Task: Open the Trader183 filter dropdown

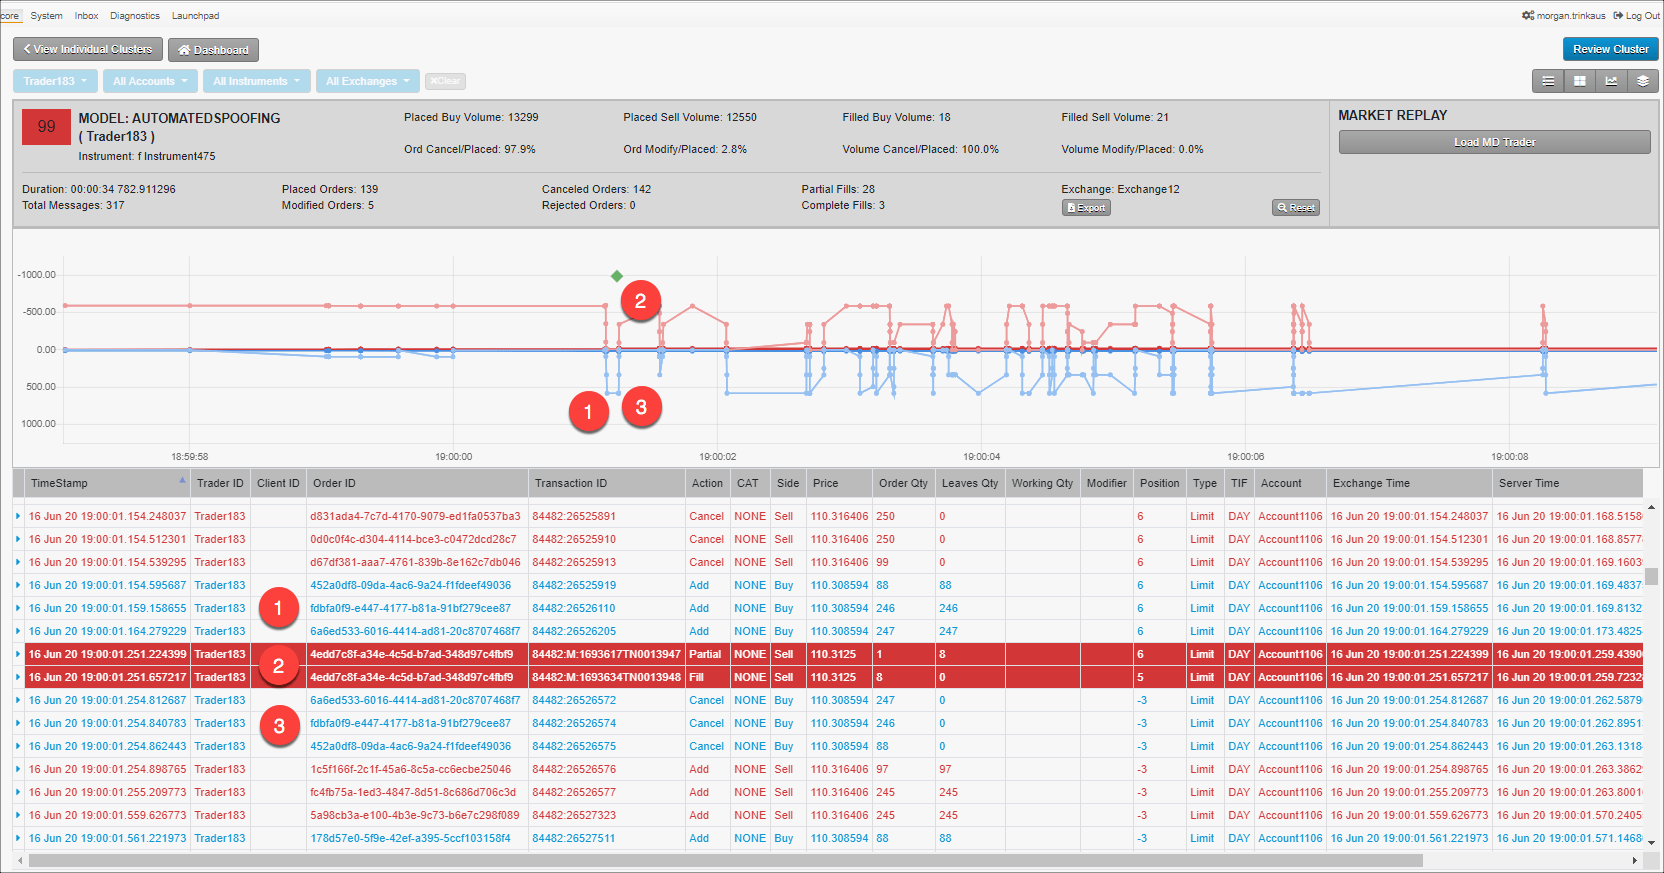Action: pos(55,81)
